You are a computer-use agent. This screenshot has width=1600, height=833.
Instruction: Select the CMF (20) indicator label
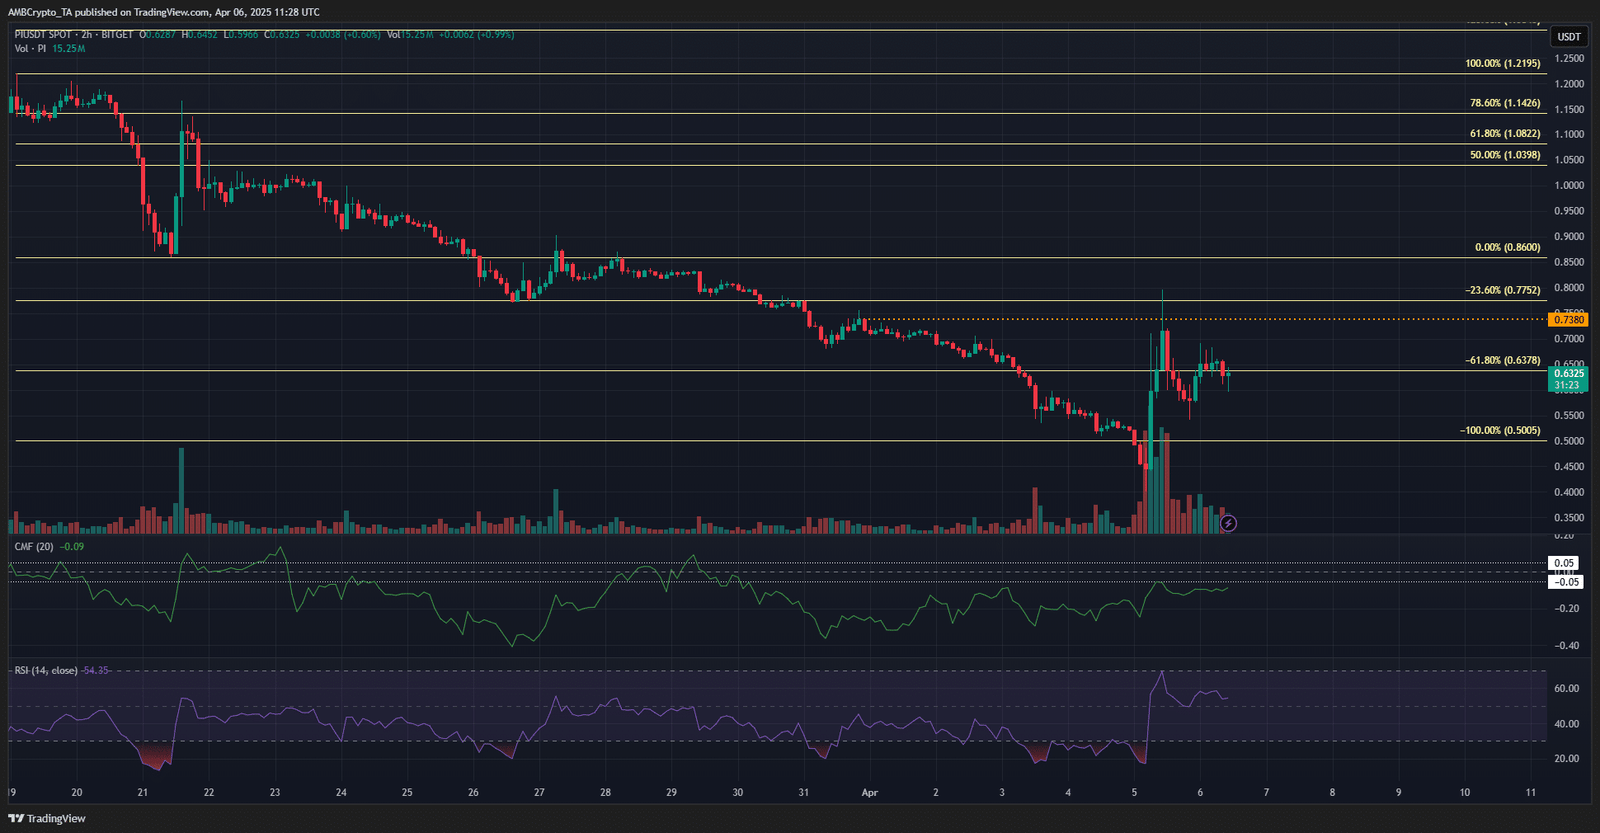pos(34,547)
